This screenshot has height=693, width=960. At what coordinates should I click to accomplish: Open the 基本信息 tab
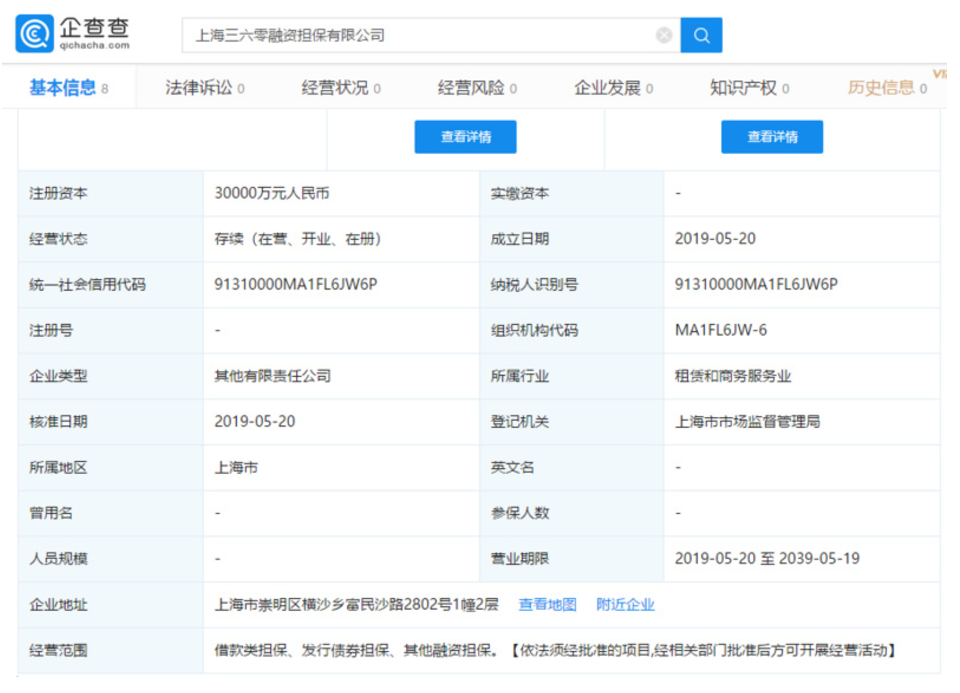point(69,88)
